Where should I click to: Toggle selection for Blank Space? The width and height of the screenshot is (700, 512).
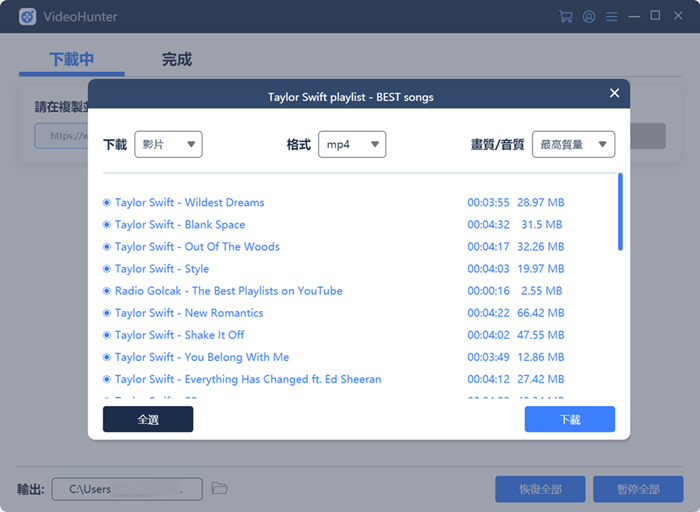click(107, 225)
